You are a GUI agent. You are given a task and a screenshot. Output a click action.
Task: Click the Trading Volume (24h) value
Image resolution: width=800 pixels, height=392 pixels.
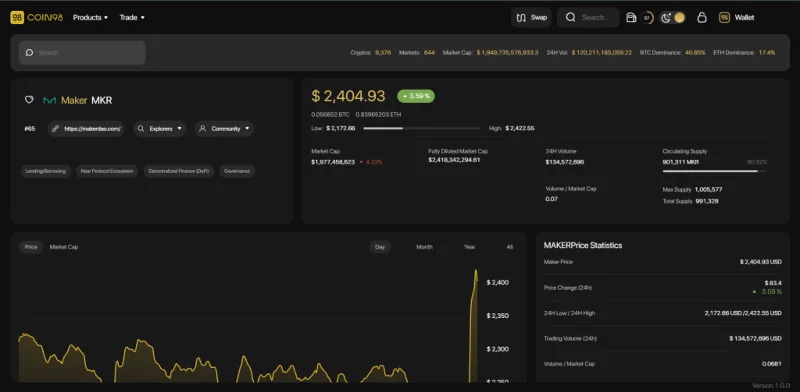pos(755,338)
